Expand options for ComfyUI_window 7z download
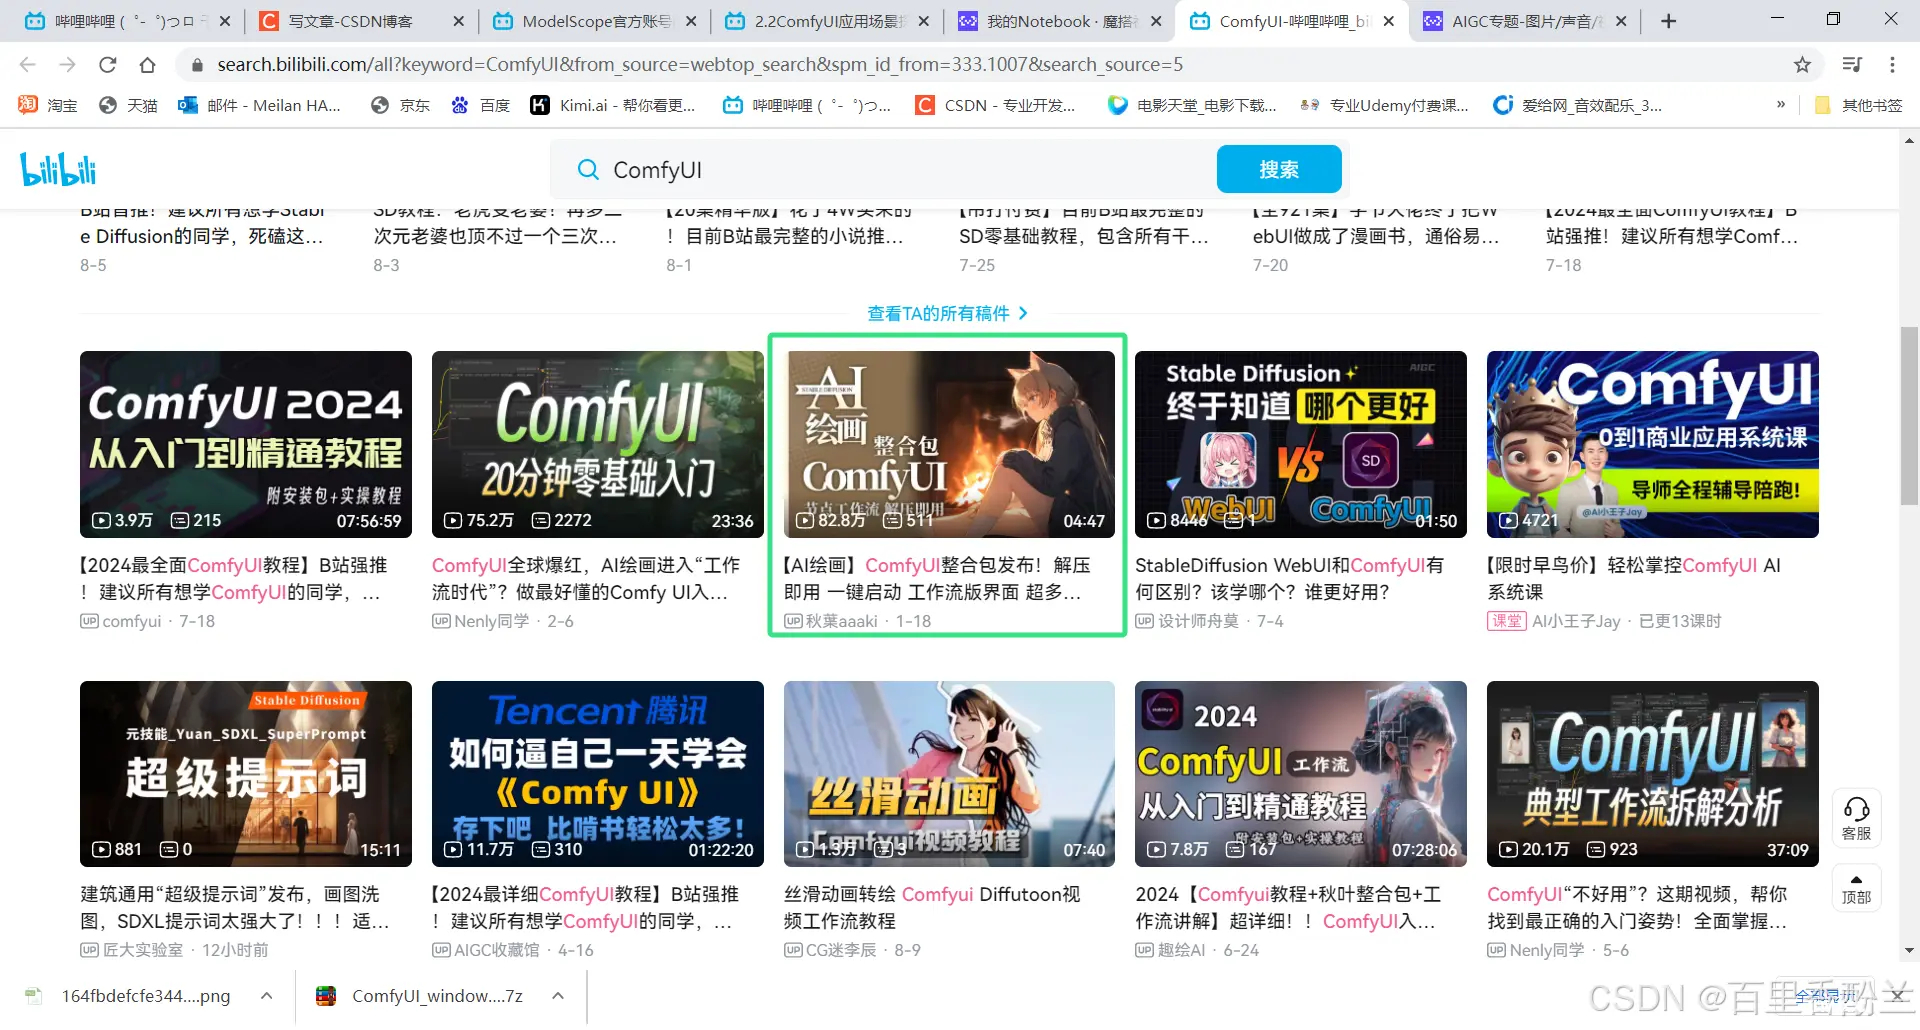Screen dimensions: 1920x1030 pos(558,996)
